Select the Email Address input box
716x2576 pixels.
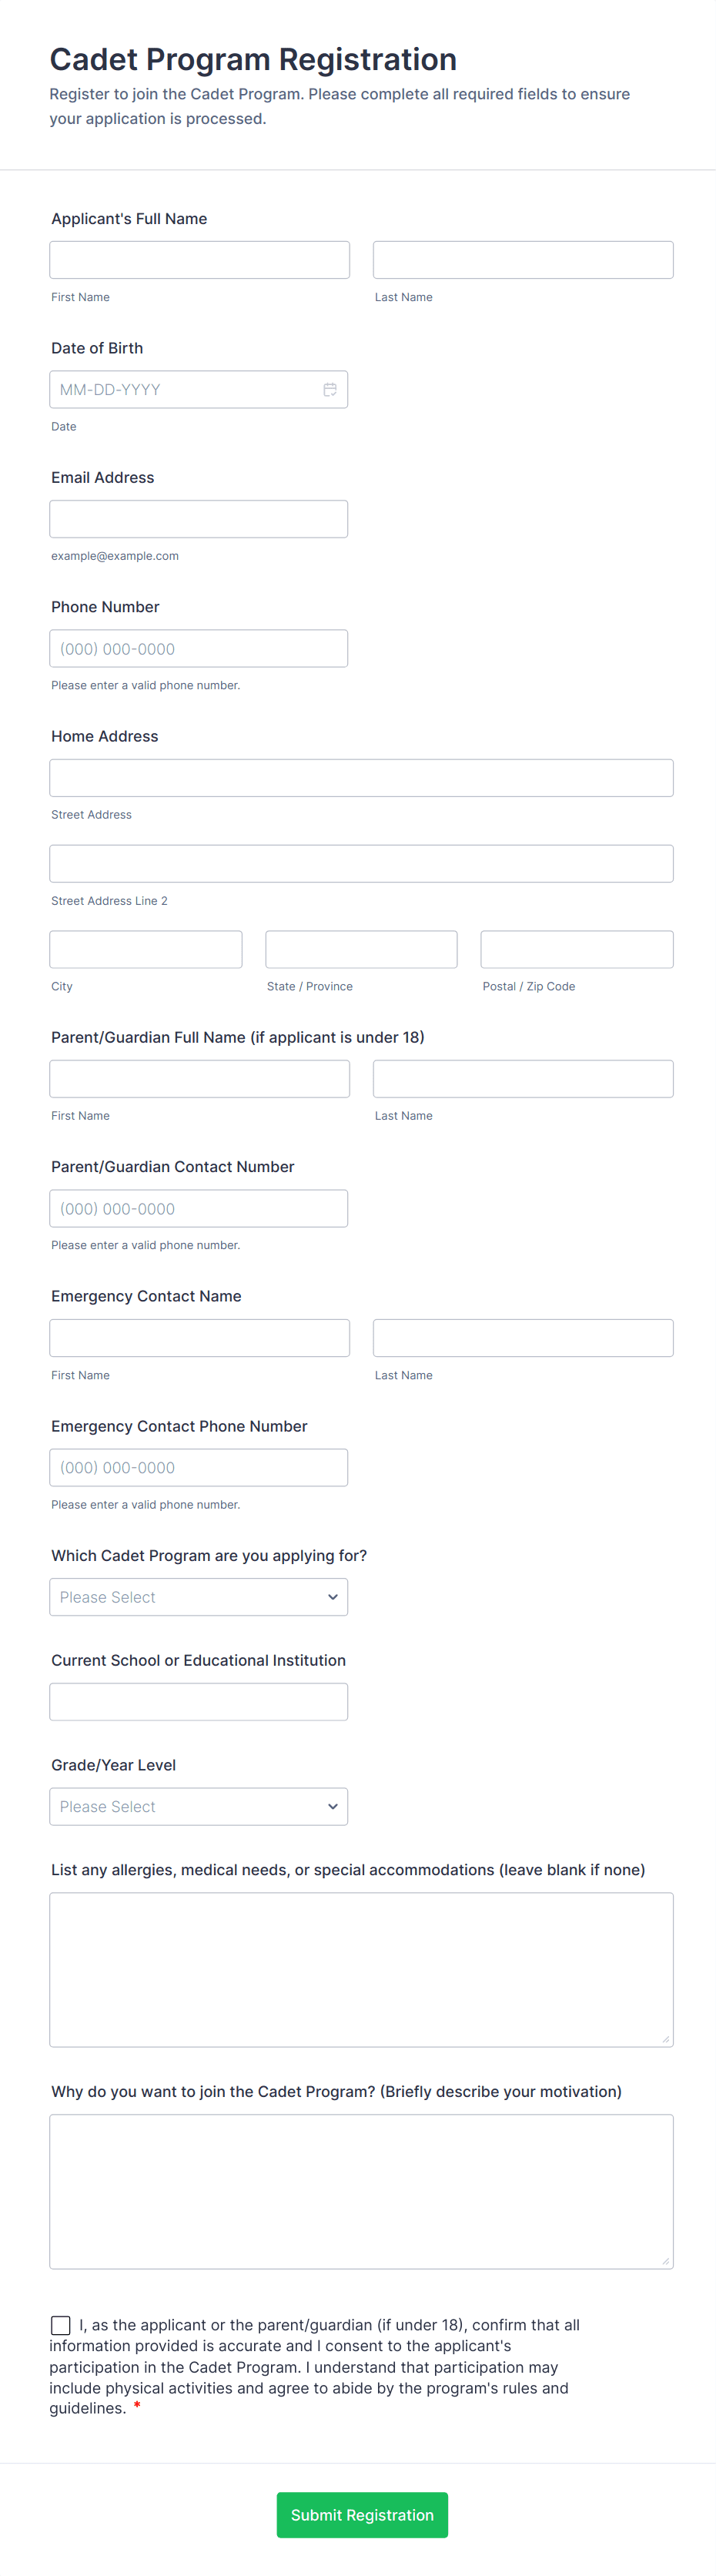point(199,519)
